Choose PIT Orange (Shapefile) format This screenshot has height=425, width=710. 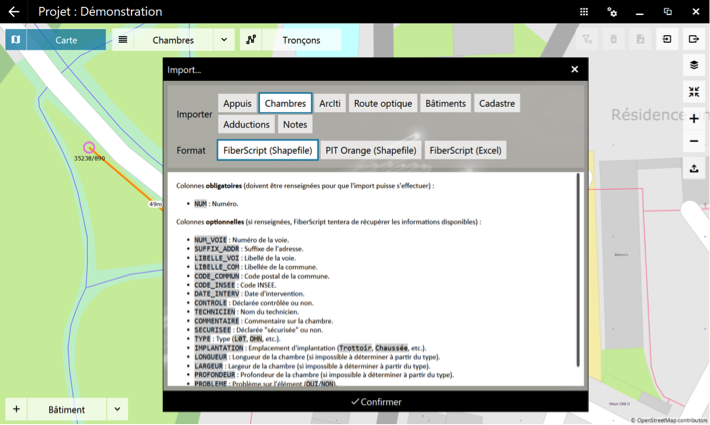click(x=371, y=150)
